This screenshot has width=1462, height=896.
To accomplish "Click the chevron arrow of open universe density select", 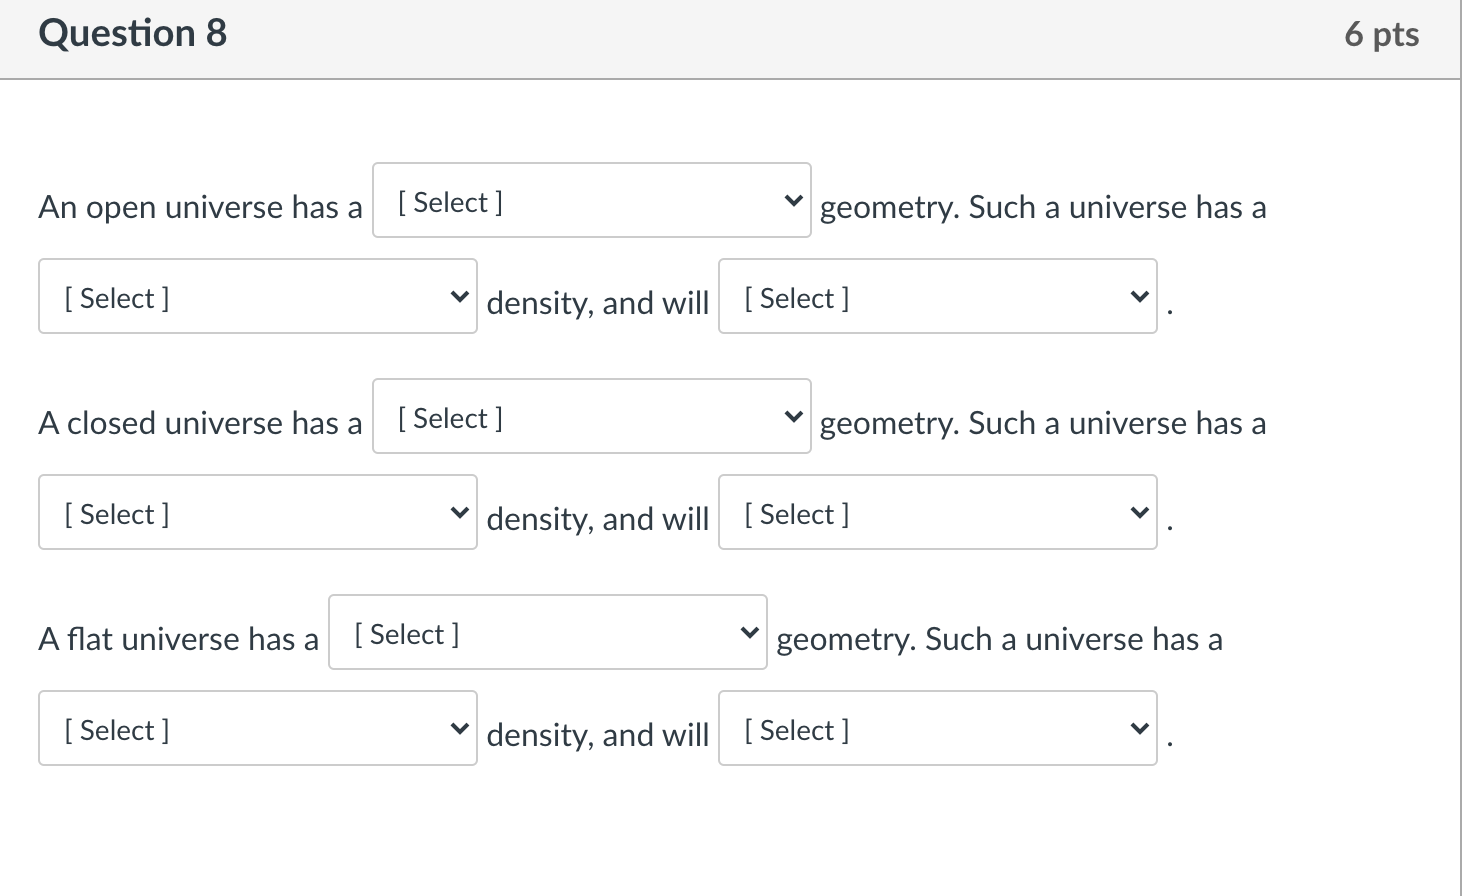I will click(x=459, y=297).
